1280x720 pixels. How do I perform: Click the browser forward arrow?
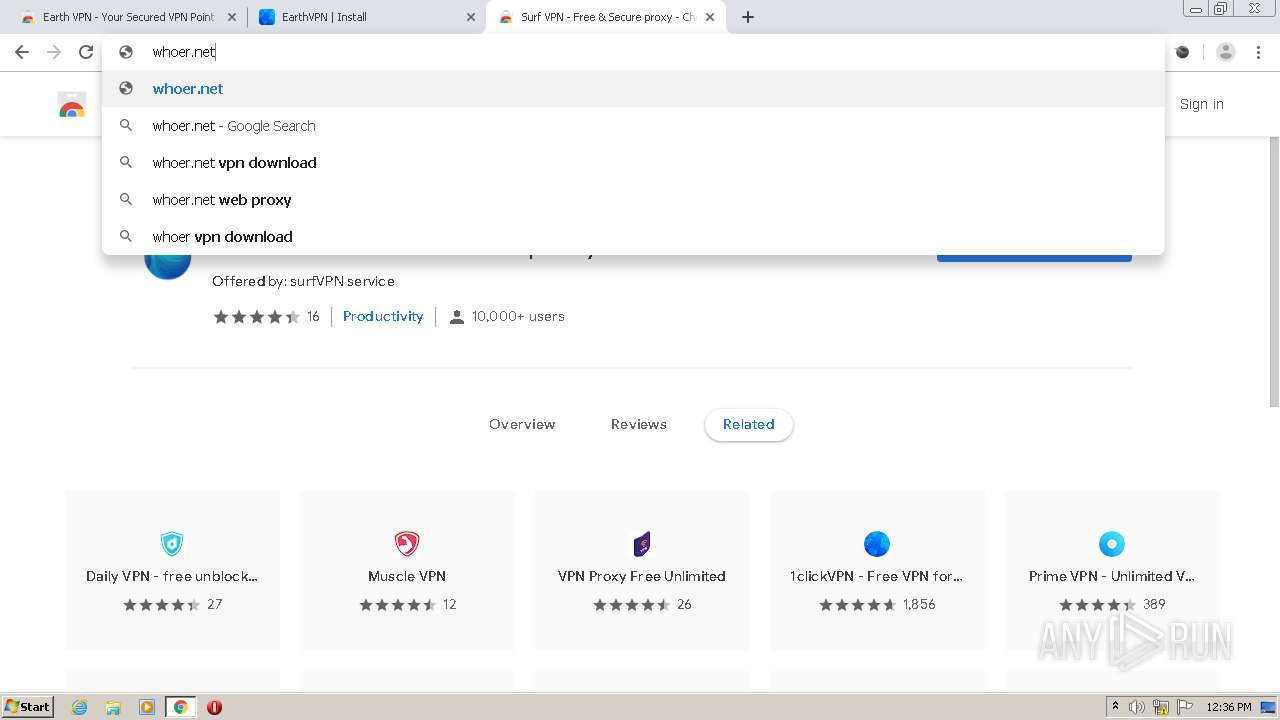(54, 52)
